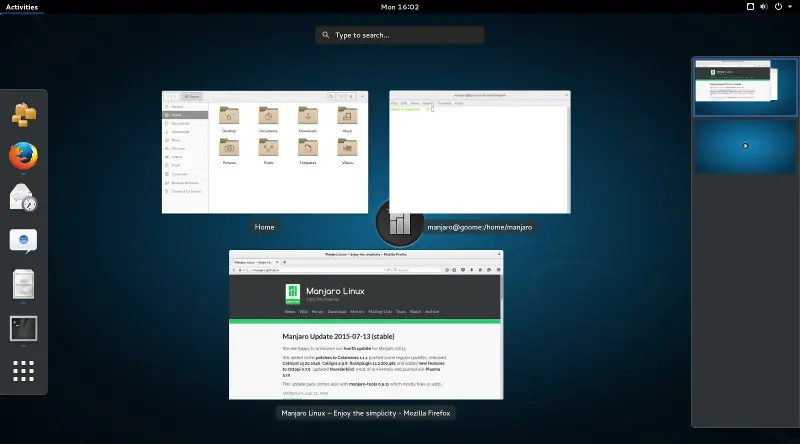The height and width of the screenshot is (444, 800).
Task: Select the 'Home' window caption label
Action: point(264,227)
